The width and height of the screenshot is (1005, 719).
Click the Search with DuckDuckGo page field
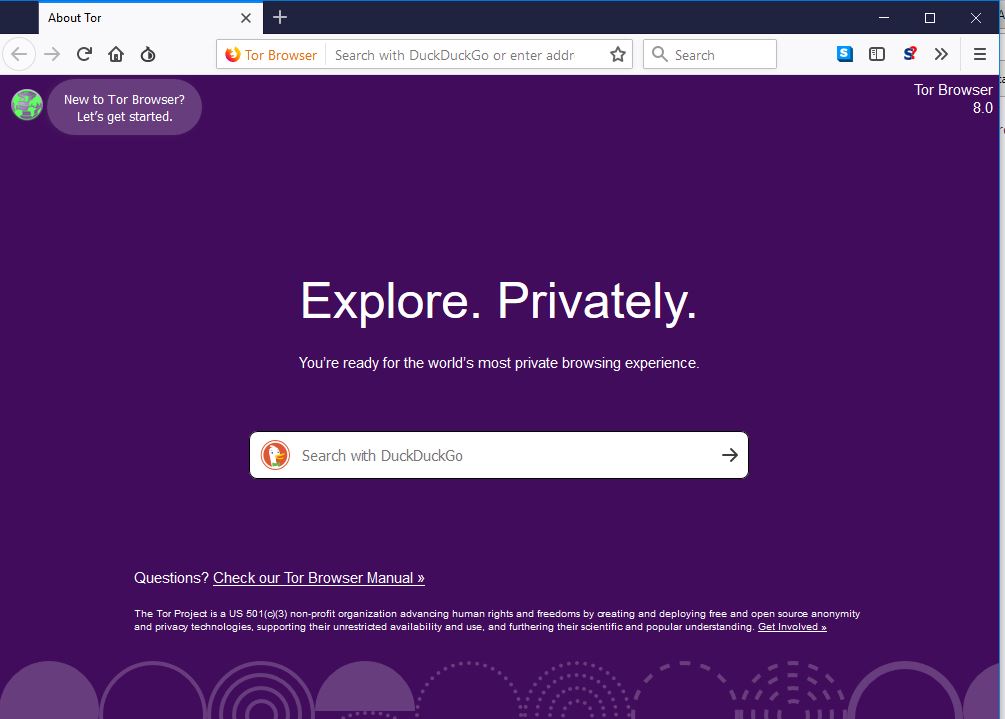click(499, 456)
